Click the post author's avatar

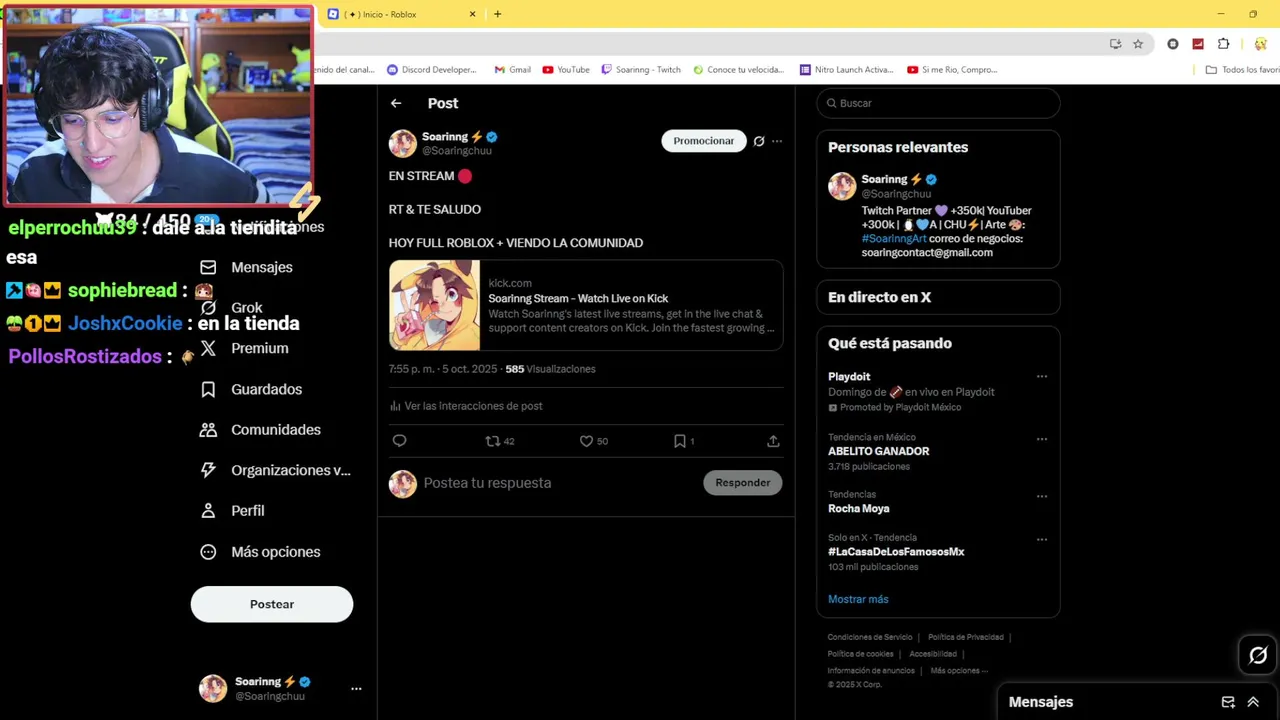pyautogui.click(x=403, y=144)
